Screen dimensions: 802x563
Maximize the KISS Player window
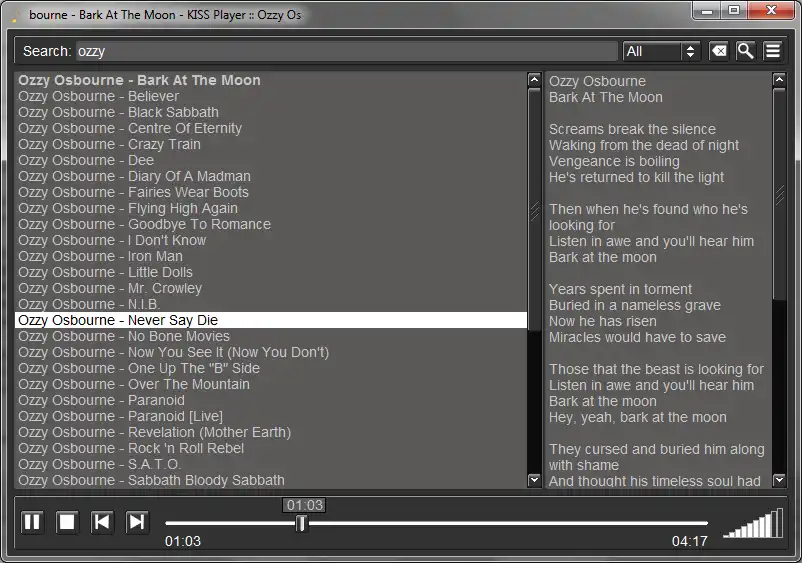(x=734, y=11)
